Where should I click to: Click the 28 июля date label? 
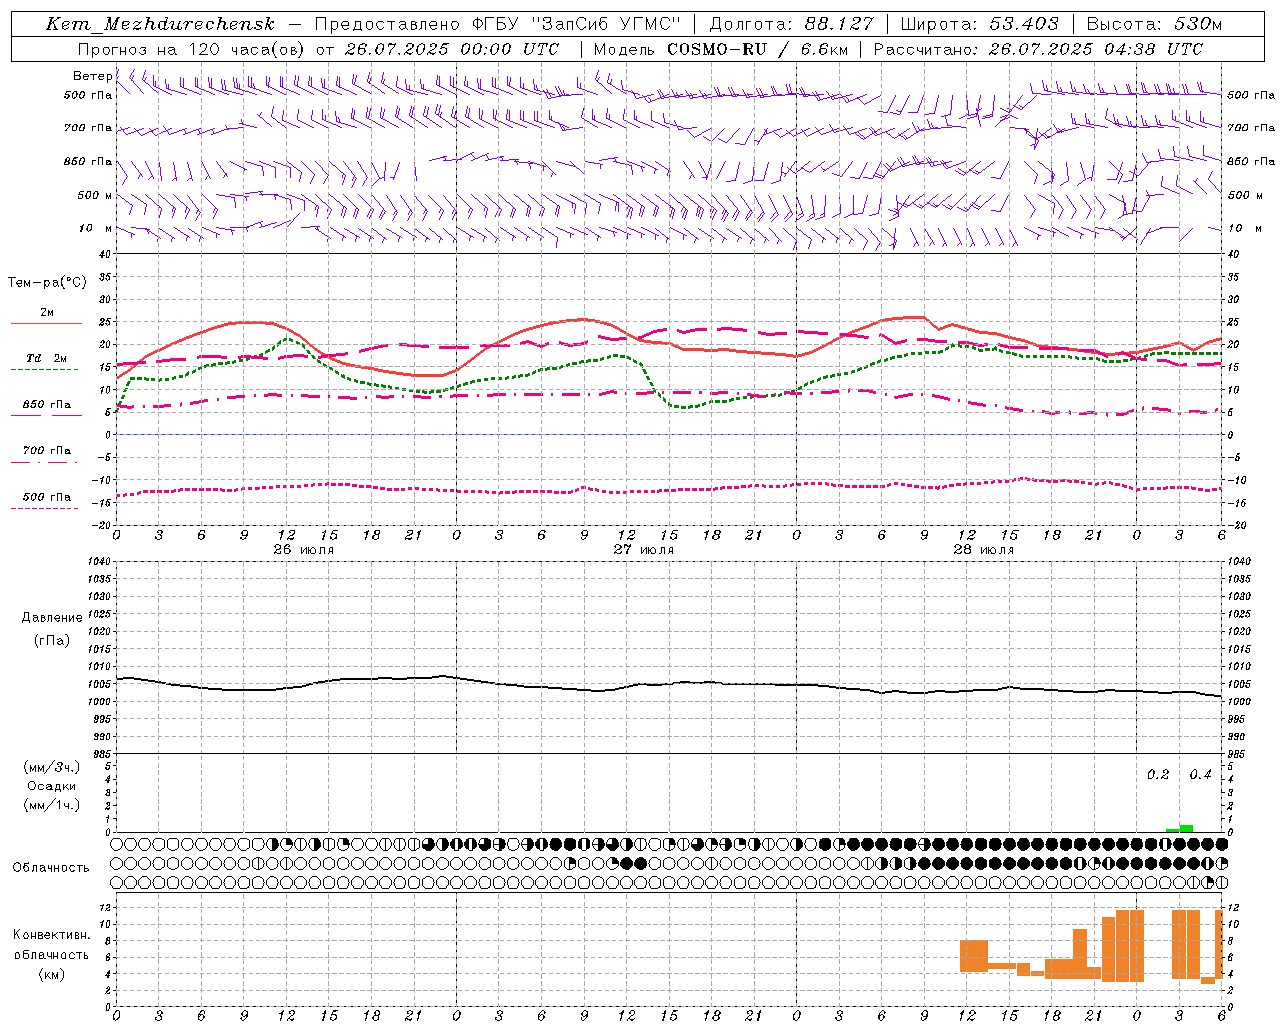point(984,550)
